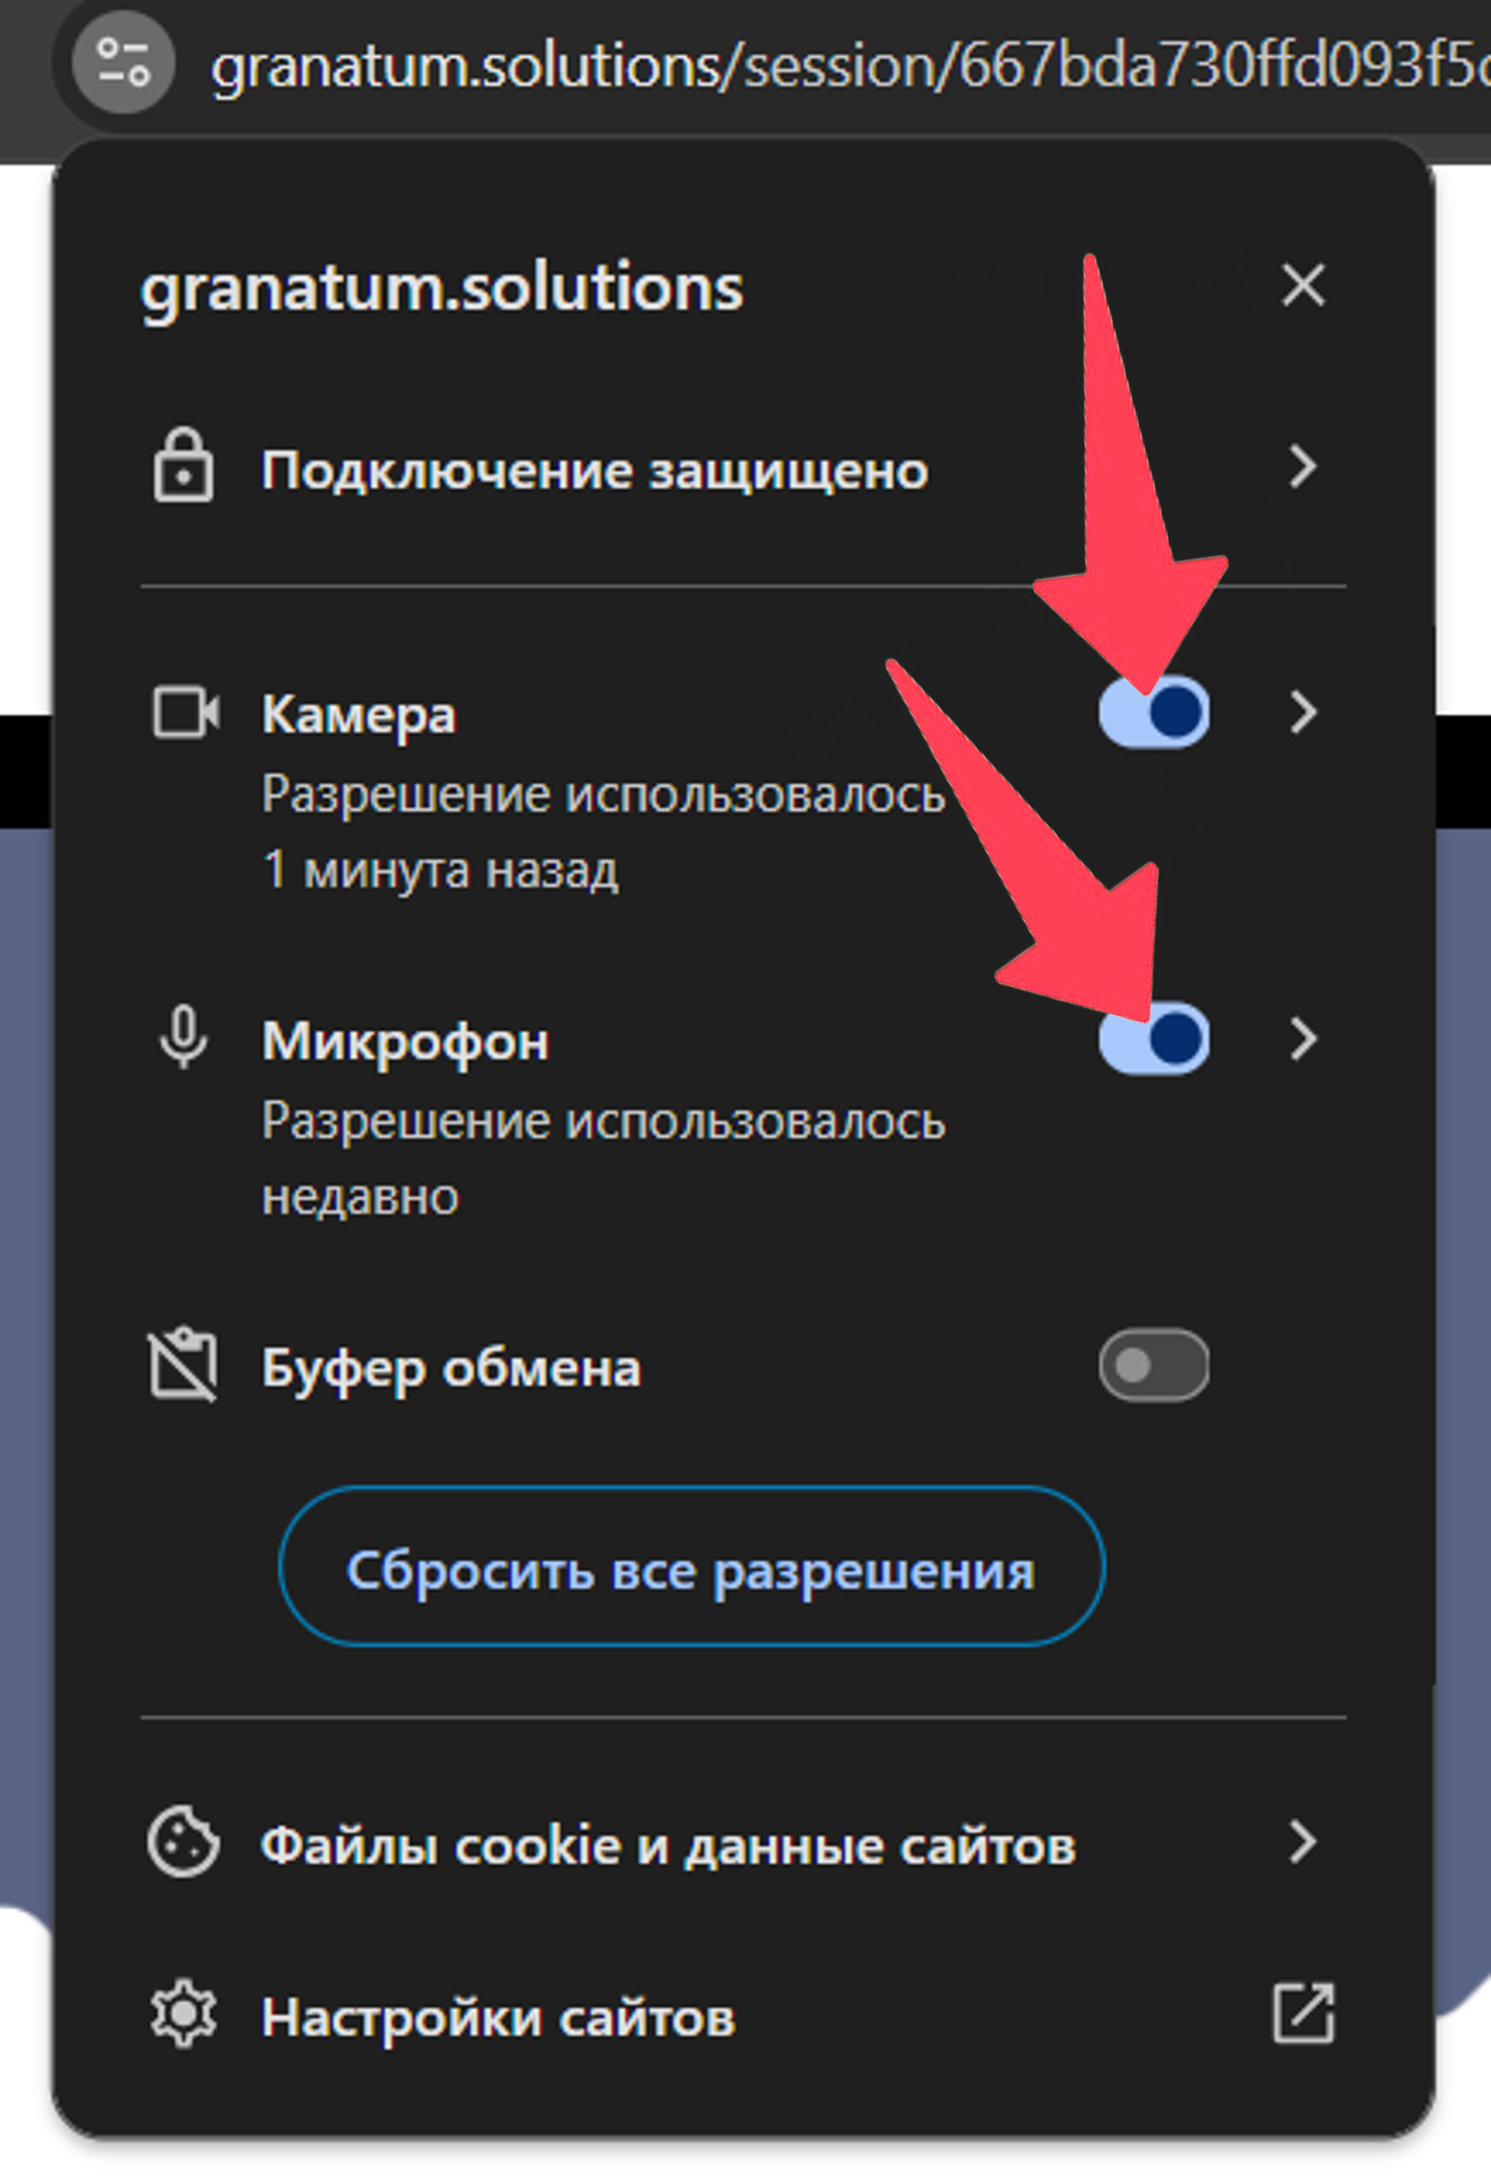This screenshot has width=1491, height=2180.
Task: Open site settings via external link icon
Action: tap(1303, 2015)
